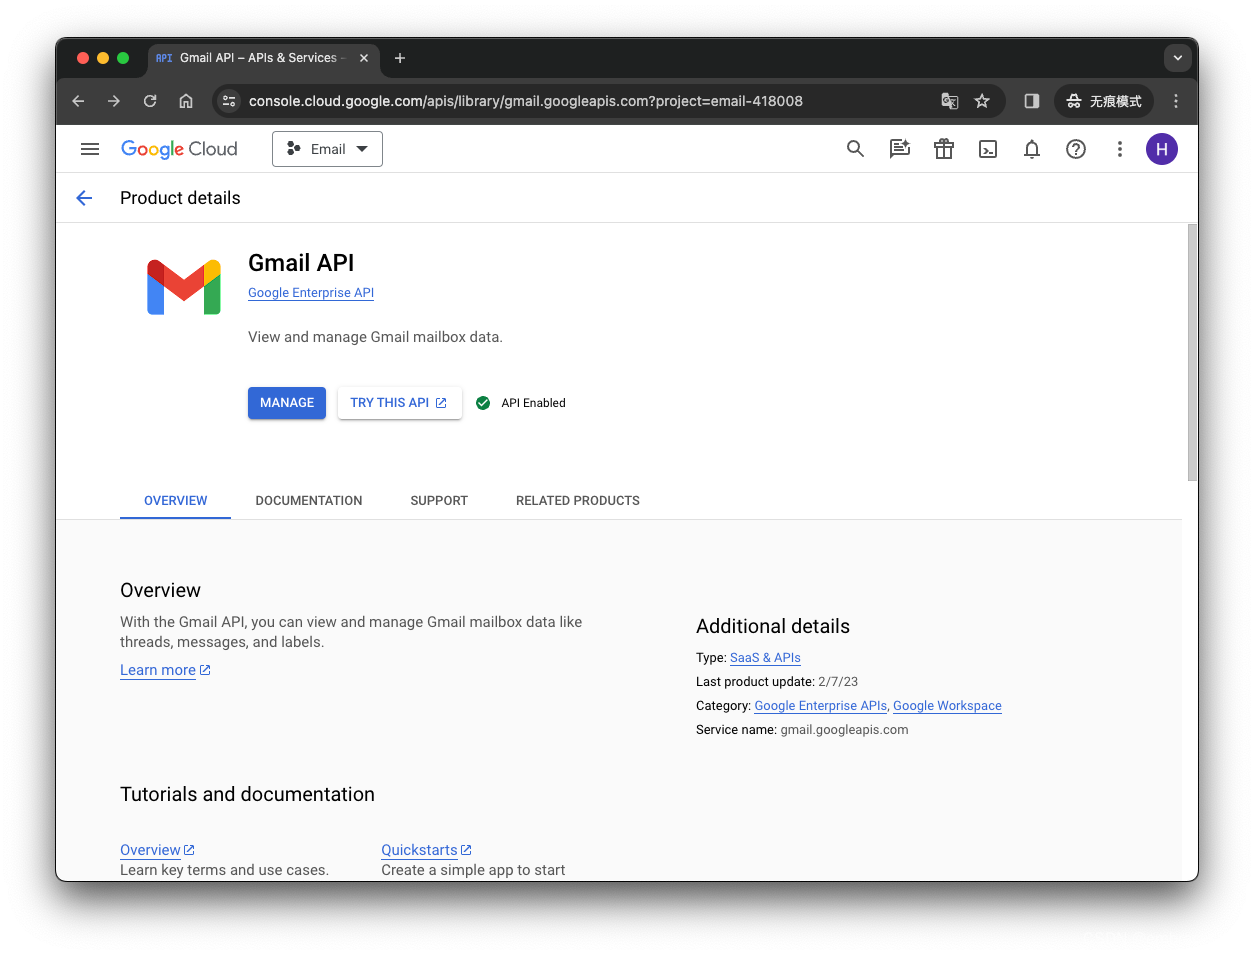The height and width of the screenshot is (955, 1254).
Task: Open the Email project selector dropdown
Action: pyautogui.click(x=327, y=149)
